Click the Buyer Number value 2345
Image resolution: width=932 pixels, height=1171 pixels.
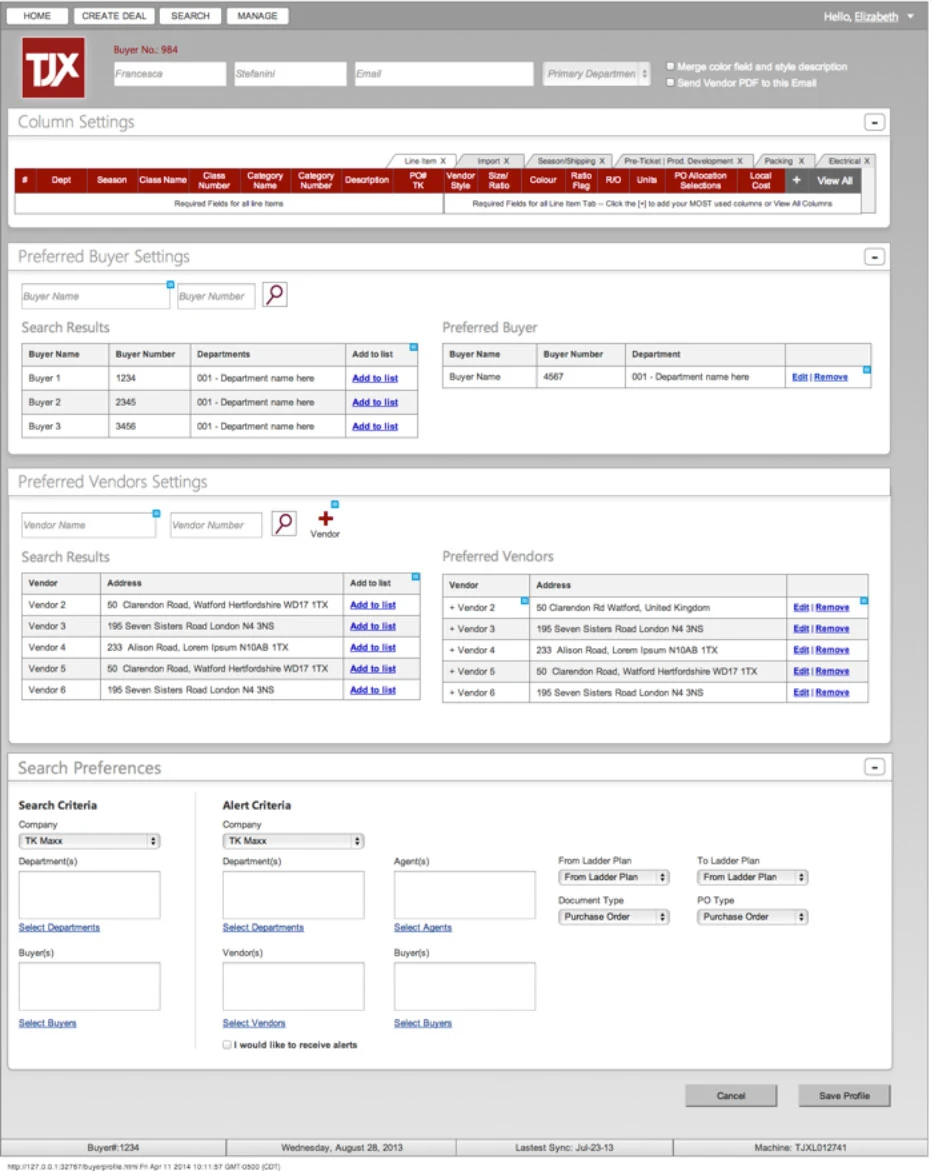point(125,403)
